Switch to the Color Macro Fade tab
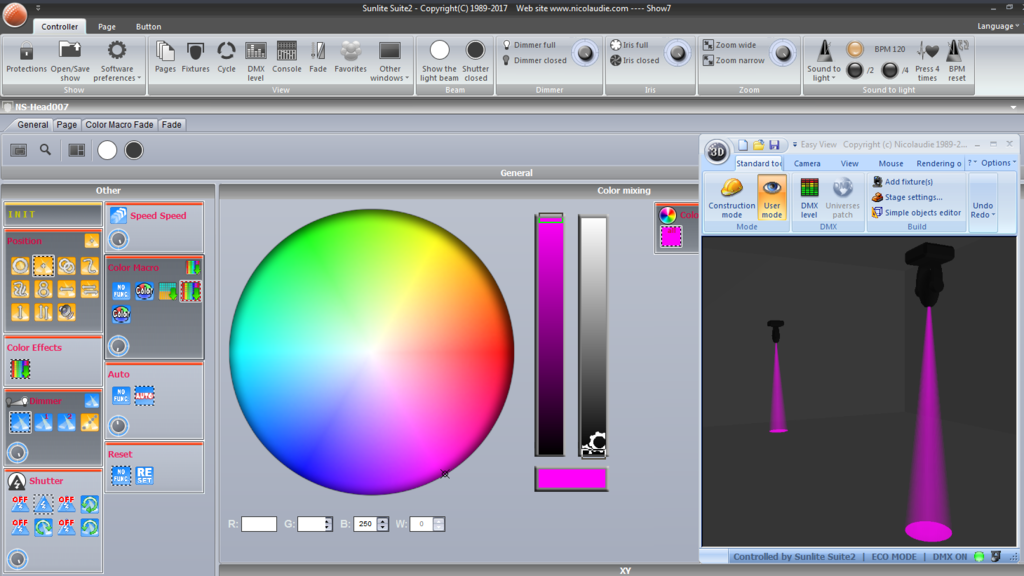1024x576 pixels. pos(120,124)
